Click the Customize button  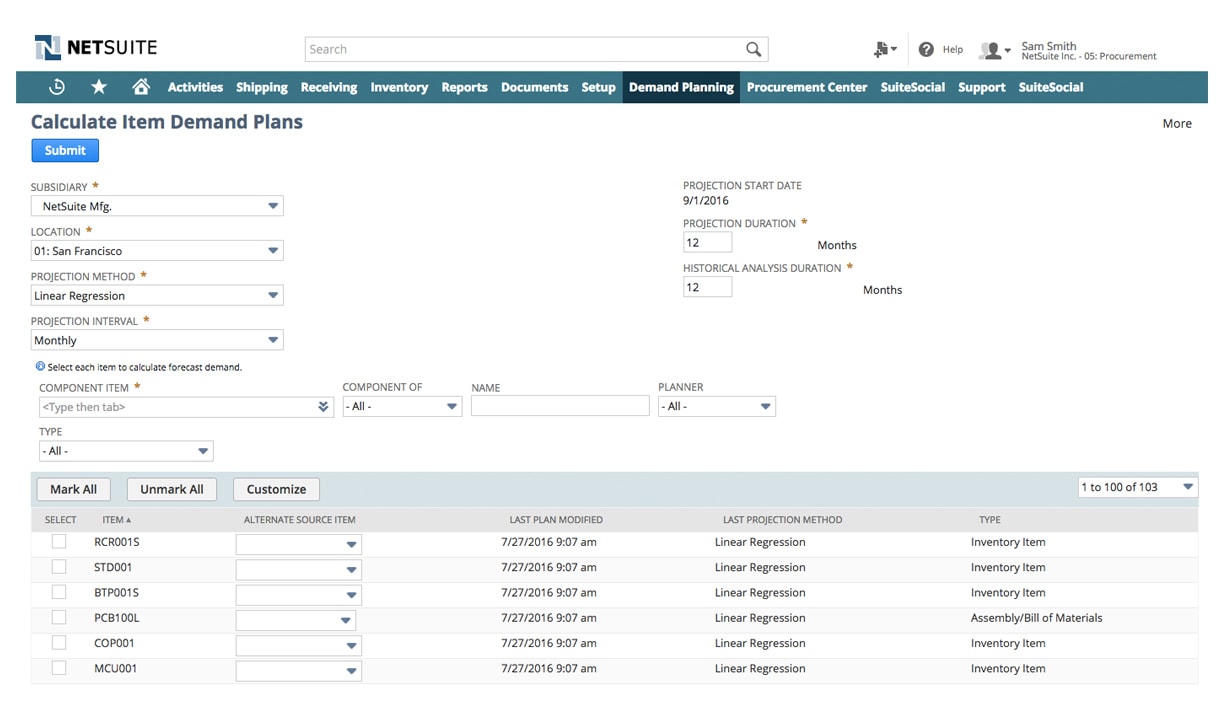click(276, 489)
